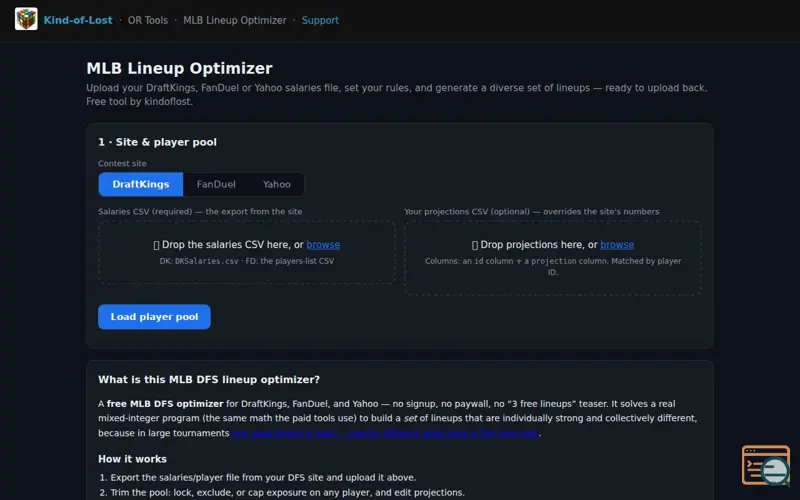The image size is (800, 500).
Task: Open the Kind-of-Lost home link
Action: coord(78,20)
